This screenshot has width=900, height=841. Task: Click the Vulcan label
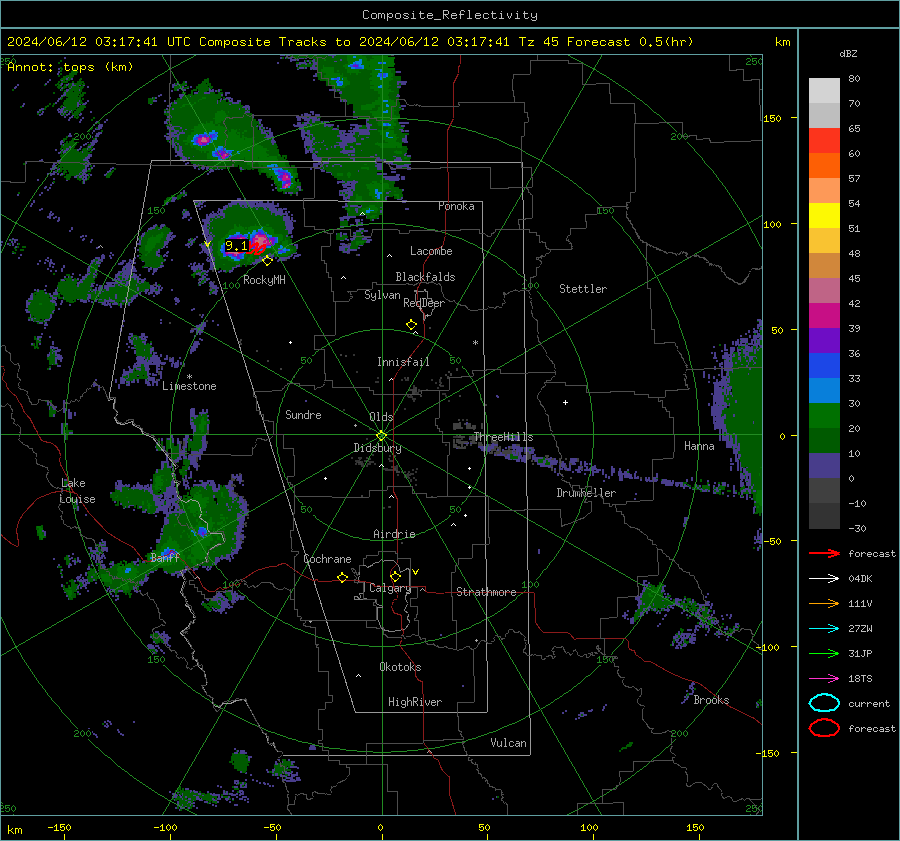(508, 743)
